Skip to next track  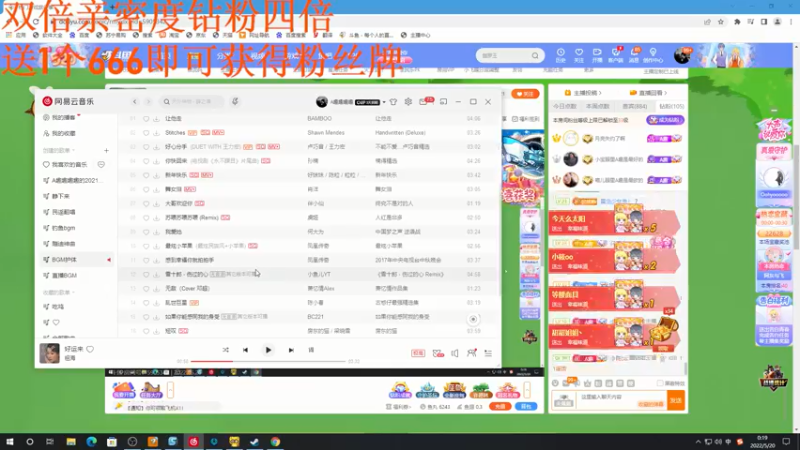pos(291,350)
